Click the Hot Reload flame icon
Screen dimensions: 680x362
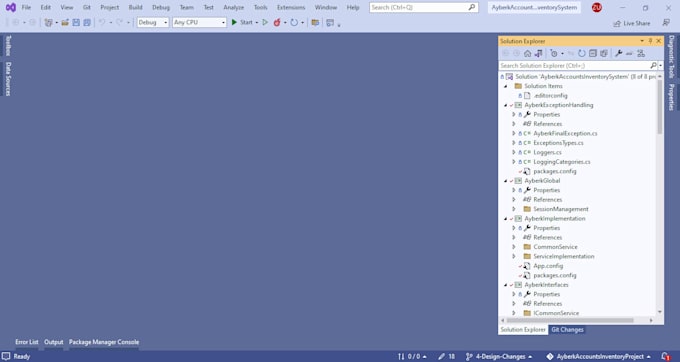pyautogui.click(x=277, y=23)
